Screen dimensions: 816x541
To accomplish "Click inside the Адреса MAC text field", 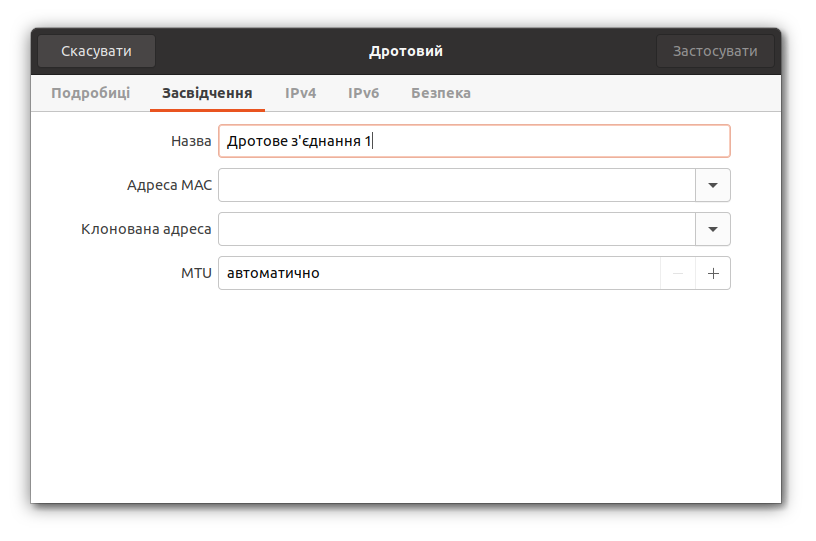I will click(x=456, y=185).
